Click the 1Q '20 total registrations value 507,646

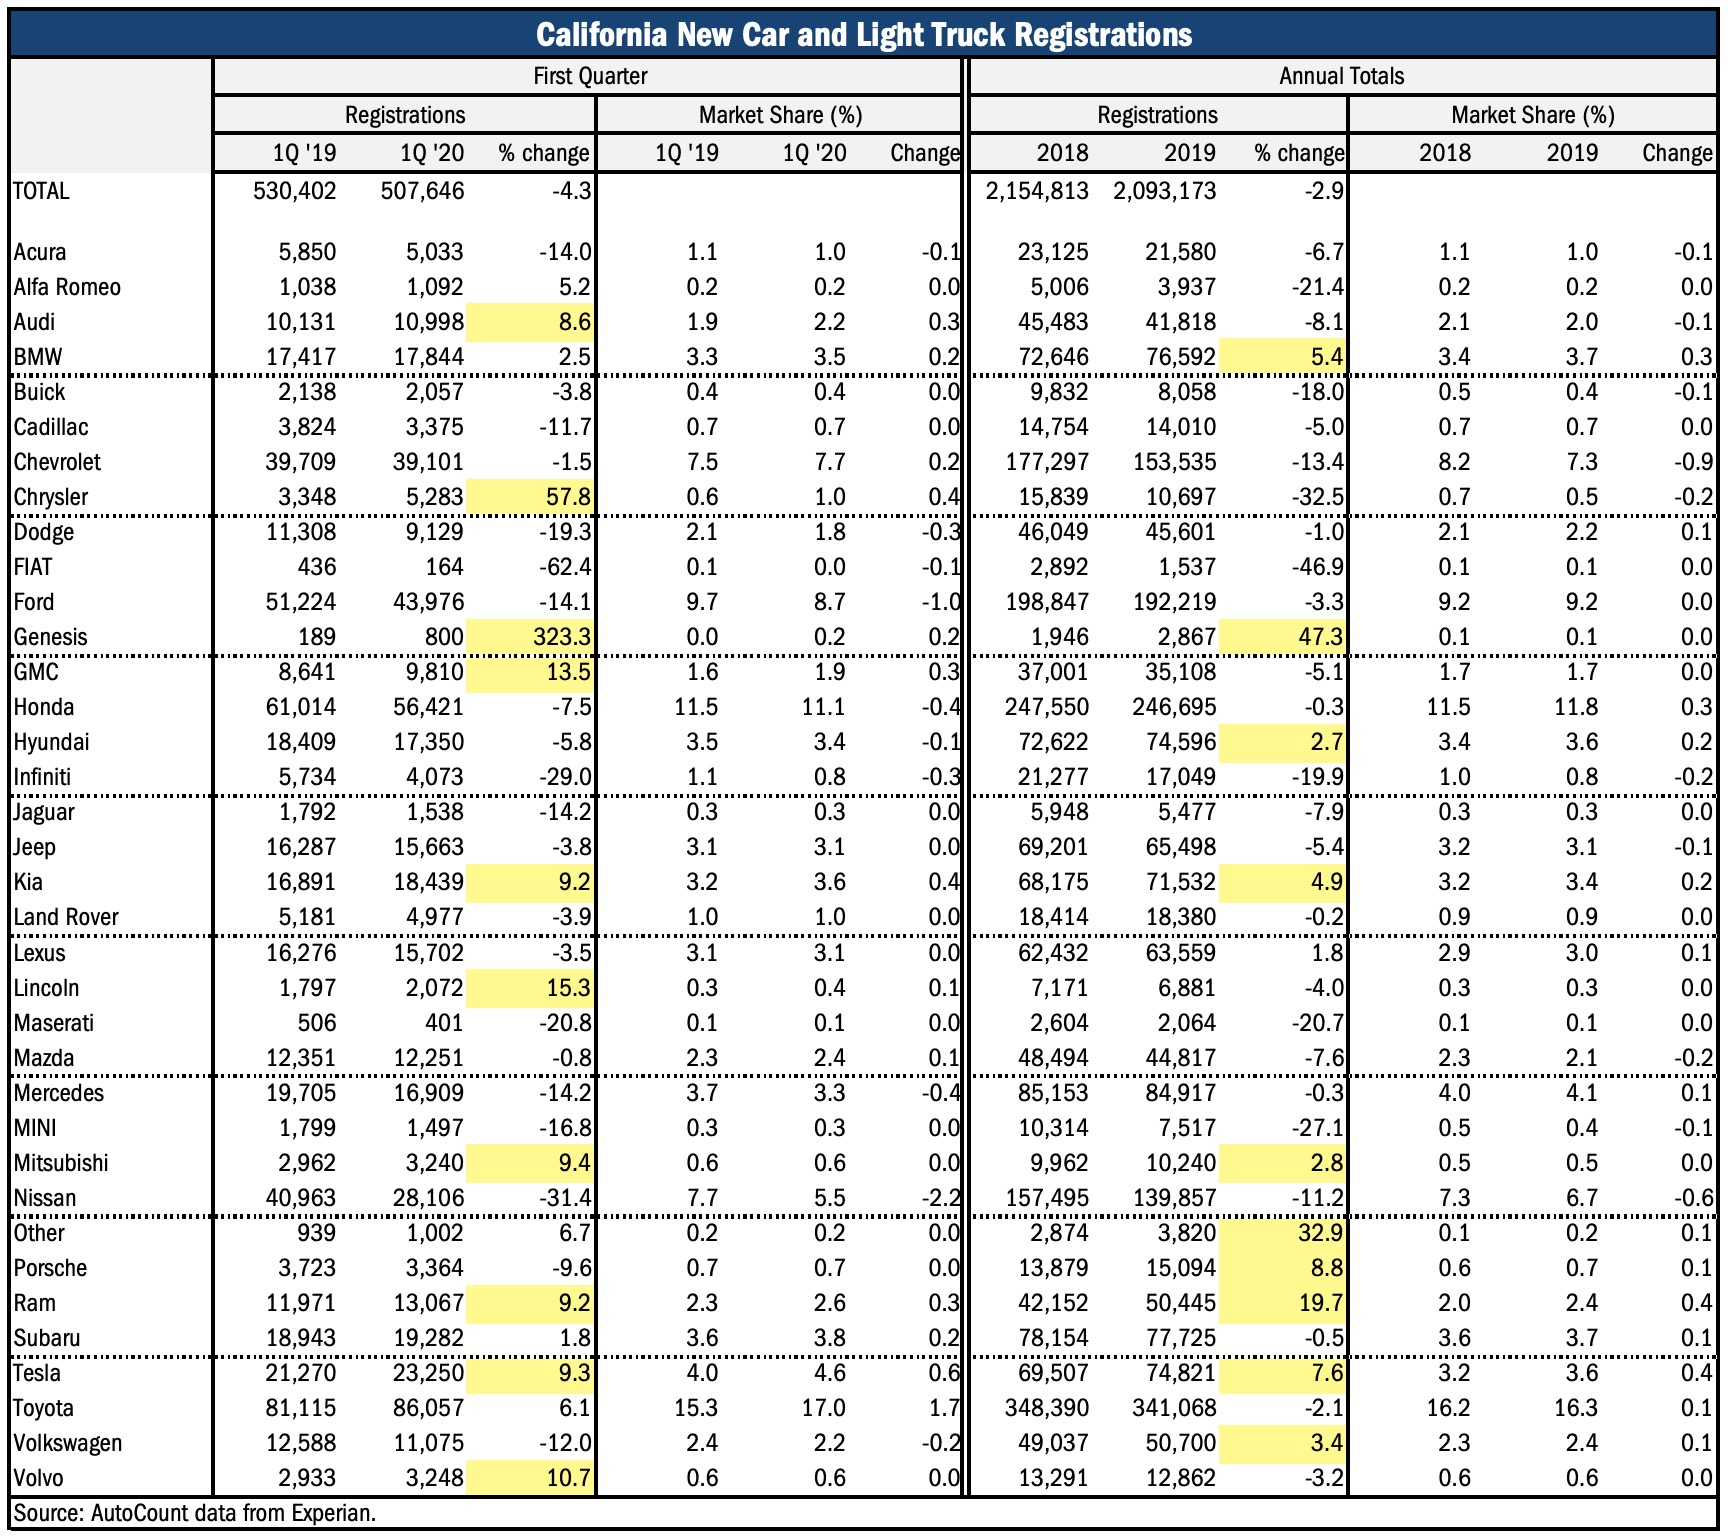point(422,191)
